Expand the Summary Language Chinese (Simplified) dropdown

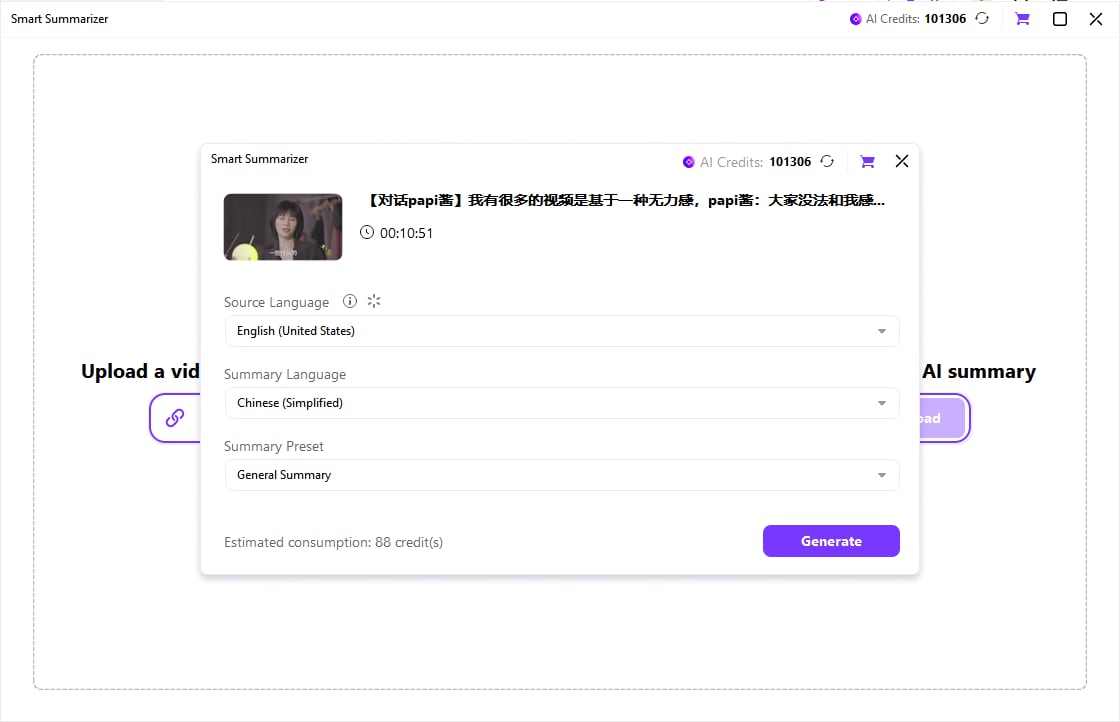tap(561, 403)
